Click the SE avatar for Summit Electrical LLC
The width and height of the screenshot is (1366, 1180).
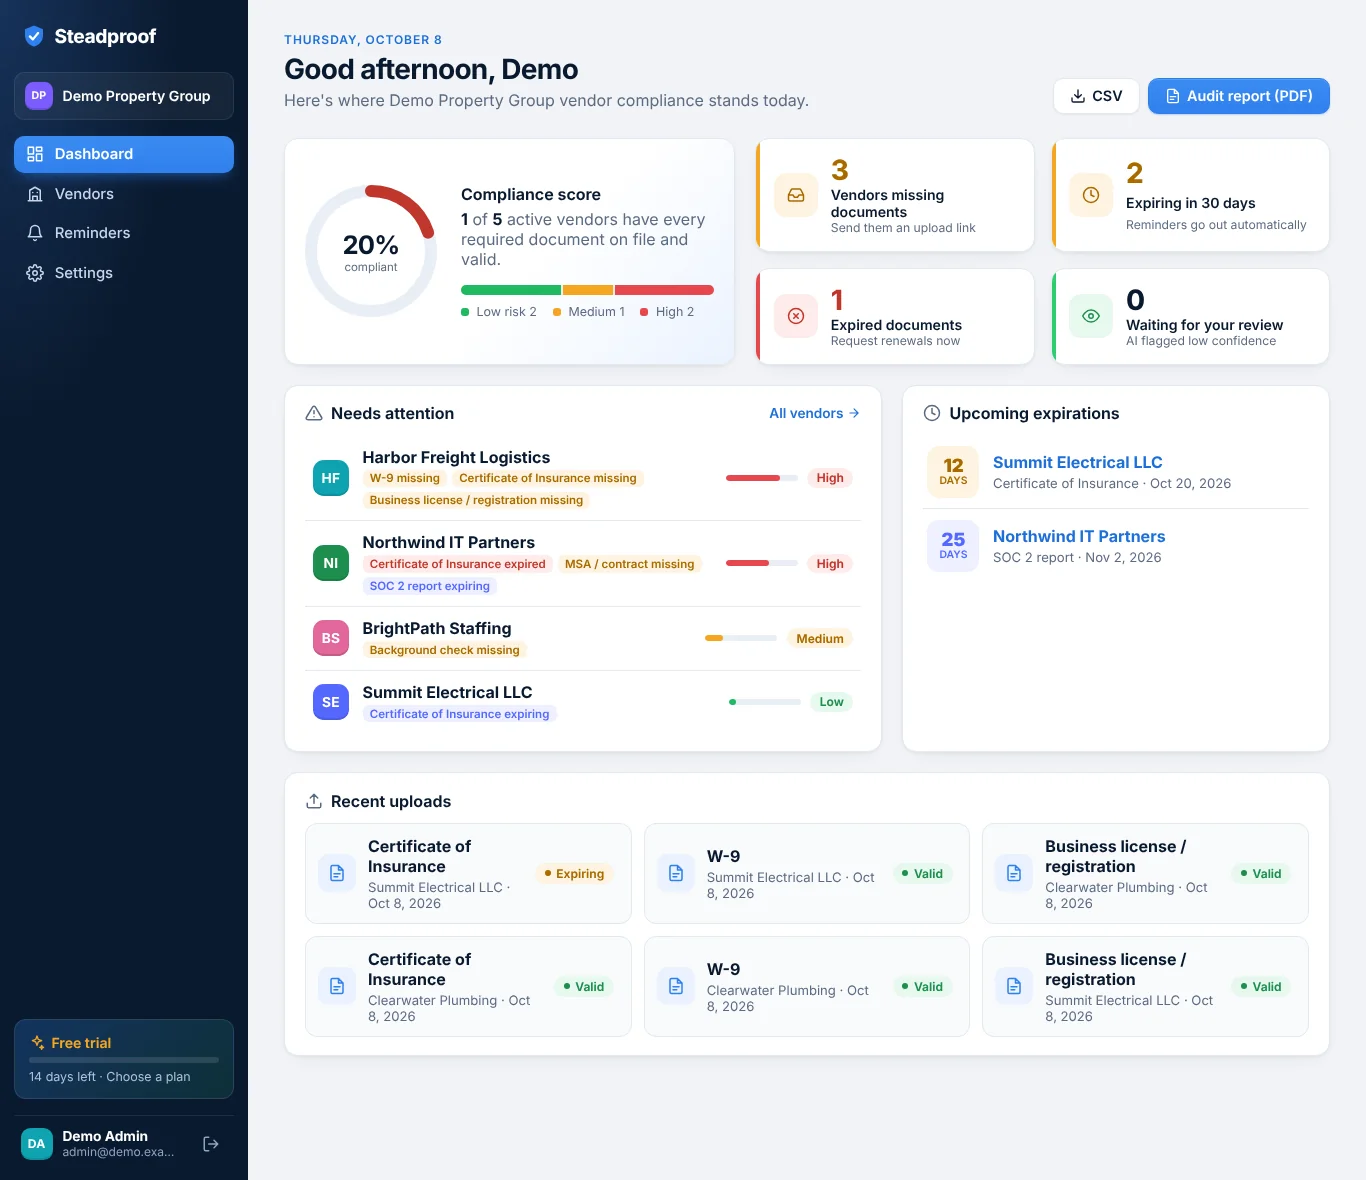coord(331,702)
